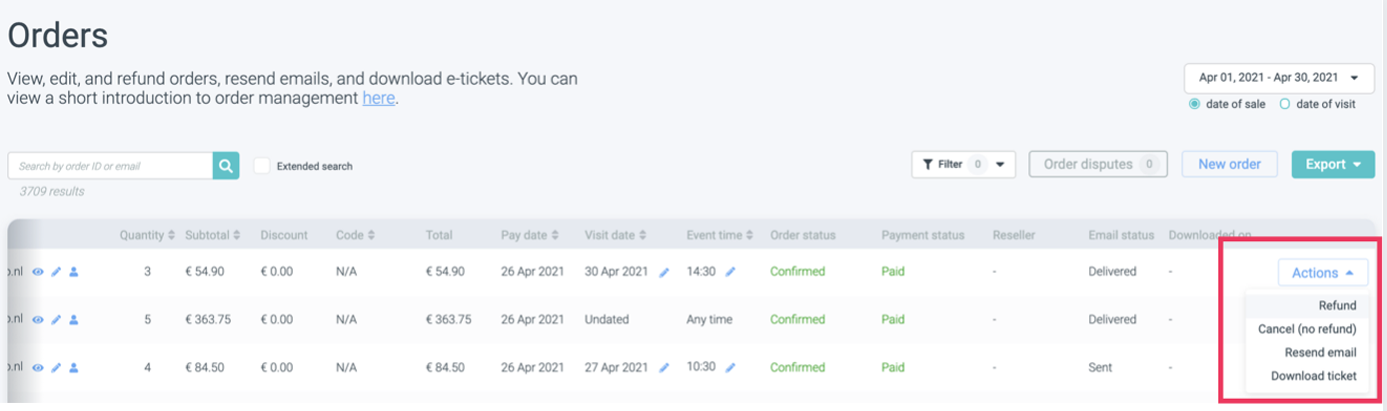Select the date of sale radio button
1387x411 pixels.
coord(1194,104)
